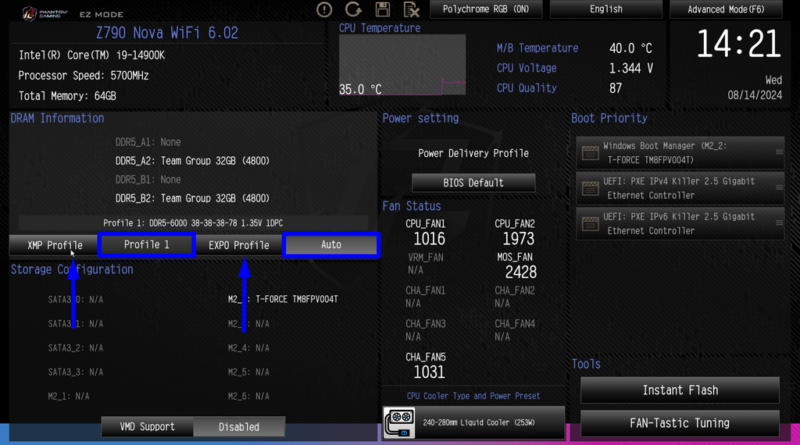800x445 pixels.
Task: Select the XMP Profile tab
Action: coord(54,245)
